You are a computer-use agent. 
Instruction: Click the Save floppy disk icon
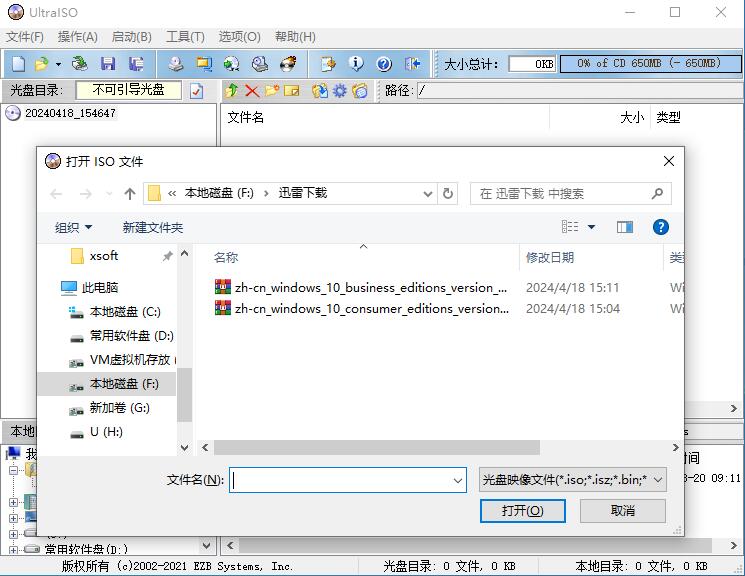pos(108,64)
